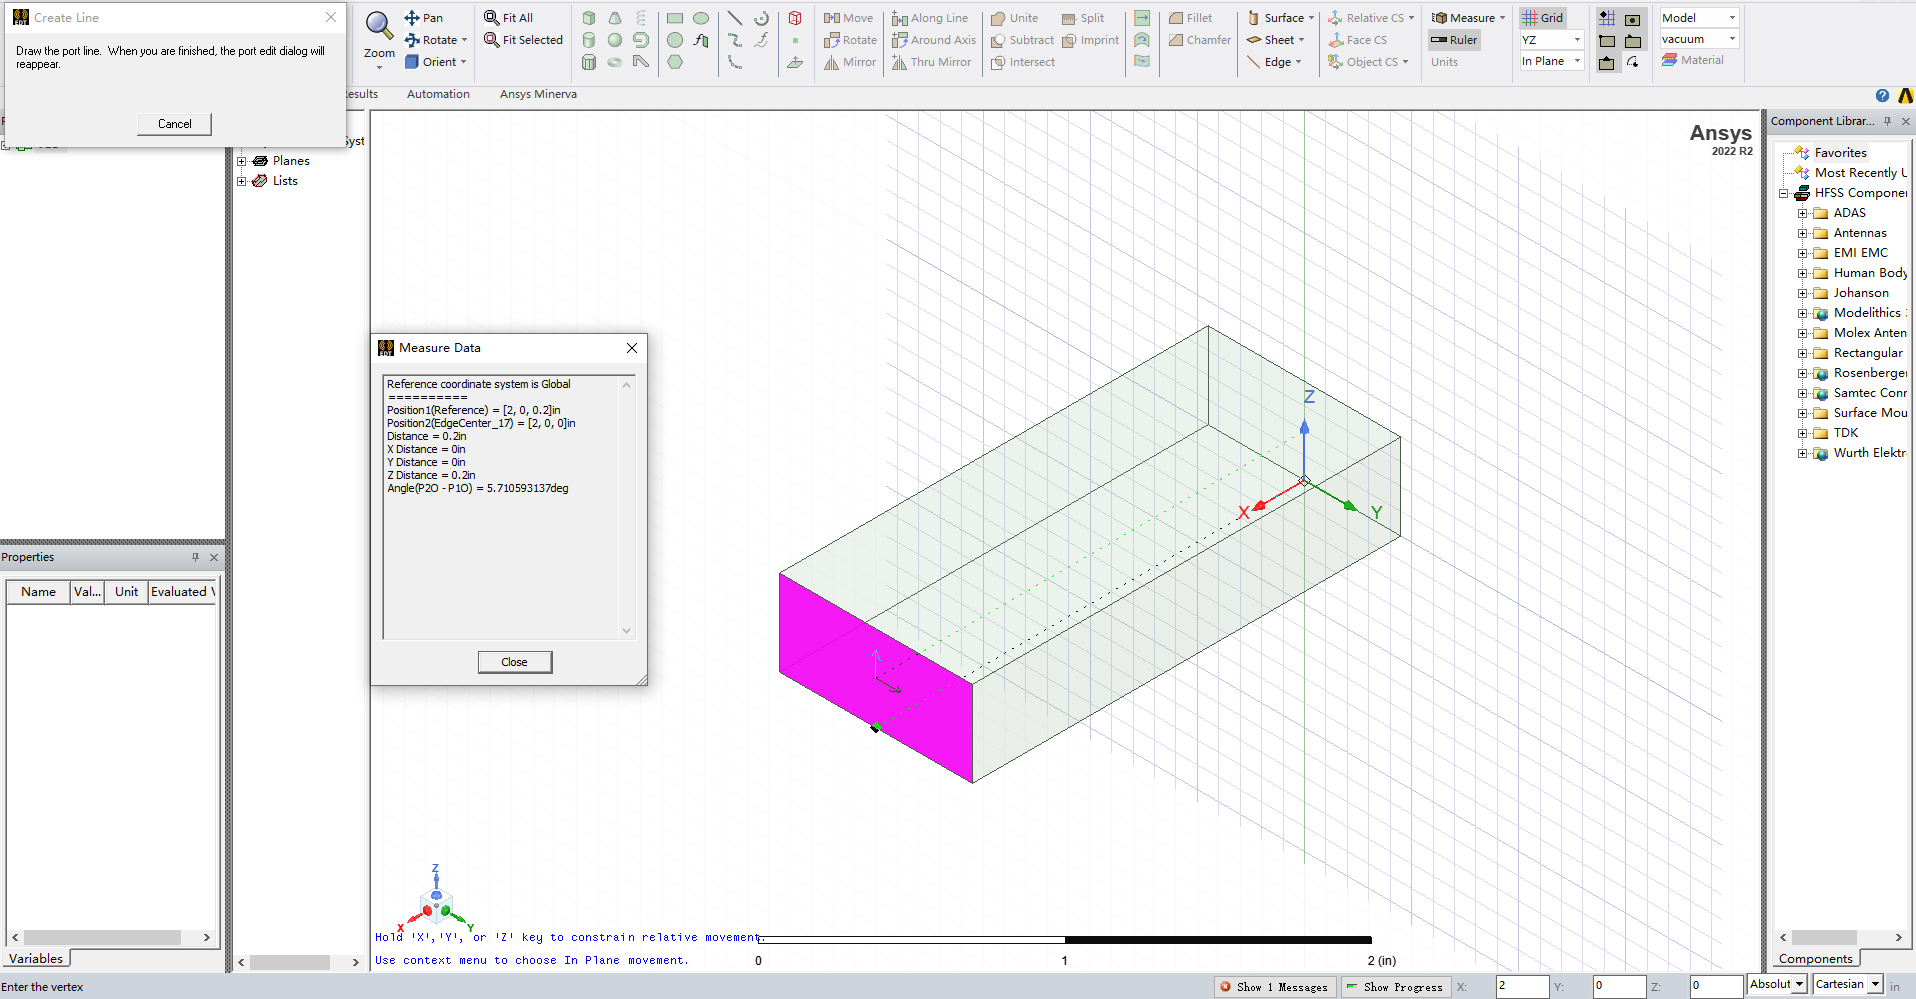Expand the Planes tree node
This screenshot has height=999, width=1916.
coord(242,161)
